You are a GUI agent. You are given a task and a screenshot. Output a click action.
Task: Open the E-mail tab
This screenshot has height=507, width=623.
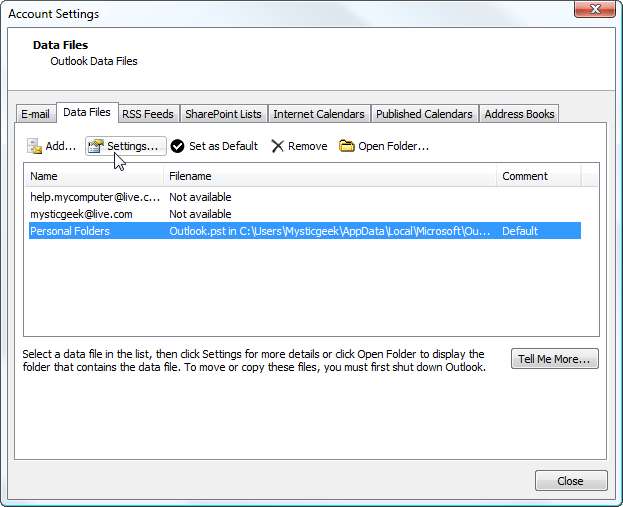coord(35,114)
